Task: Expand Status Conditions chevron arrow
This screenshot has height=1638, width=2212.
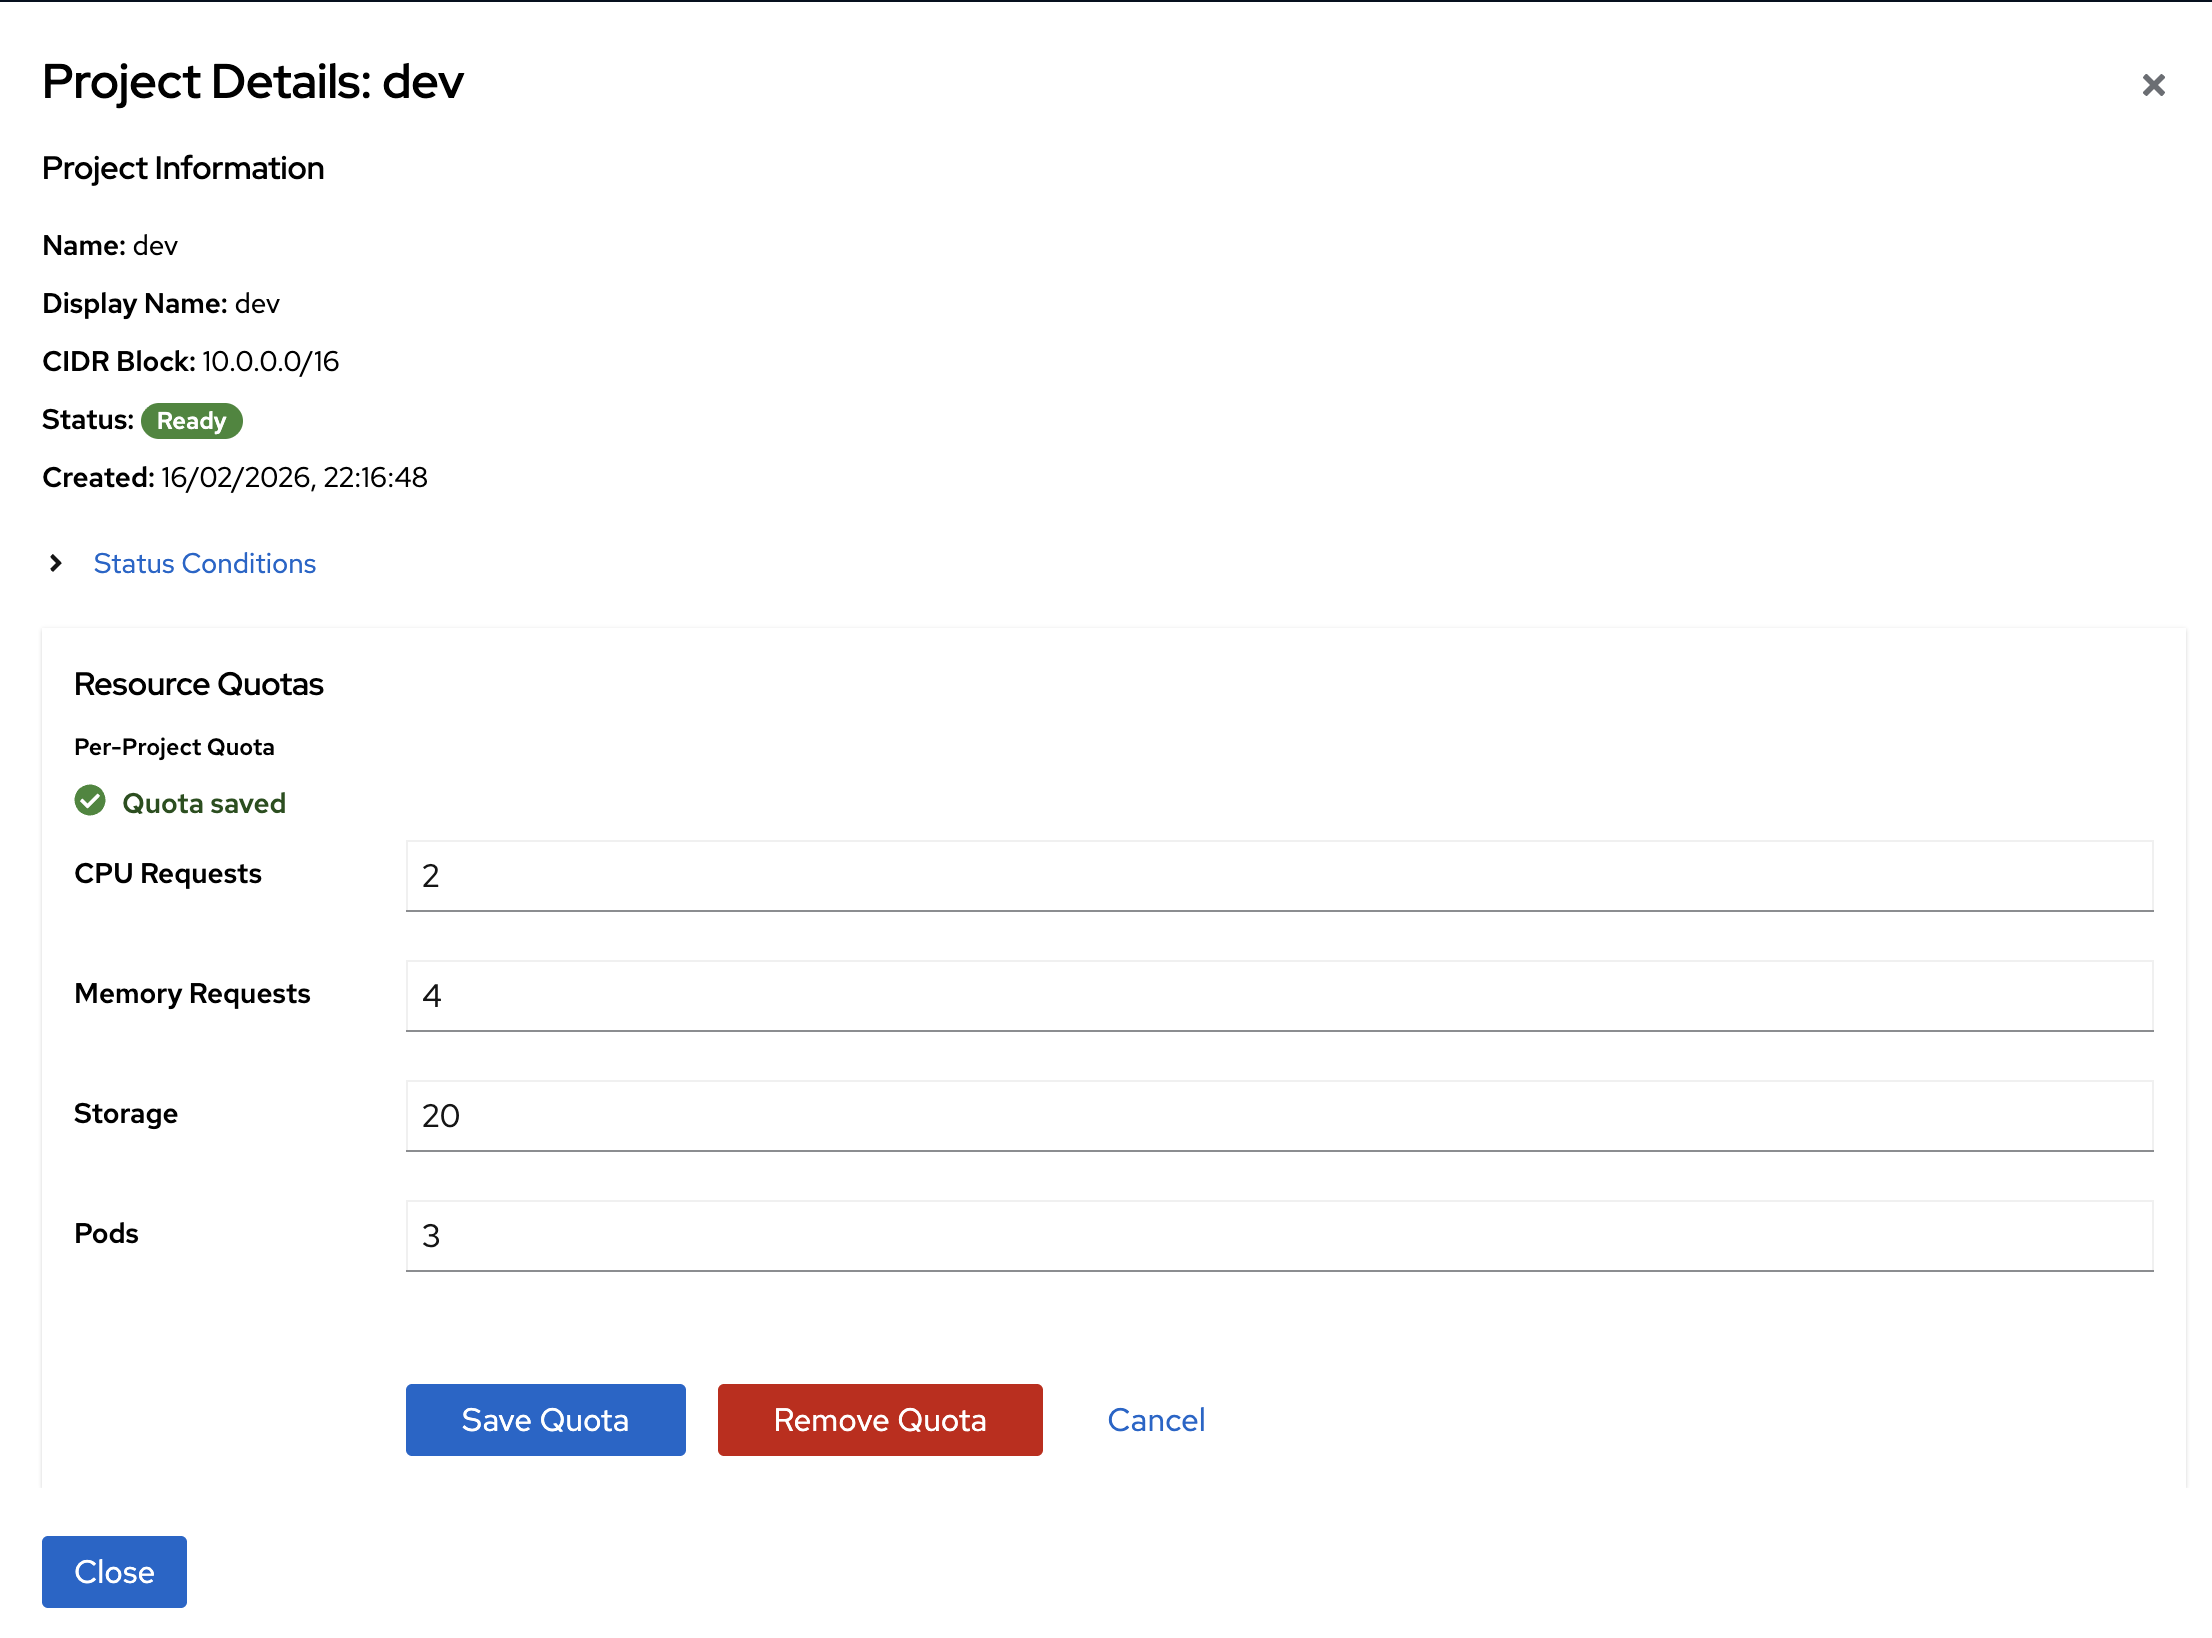Action: tap(56, 563)
